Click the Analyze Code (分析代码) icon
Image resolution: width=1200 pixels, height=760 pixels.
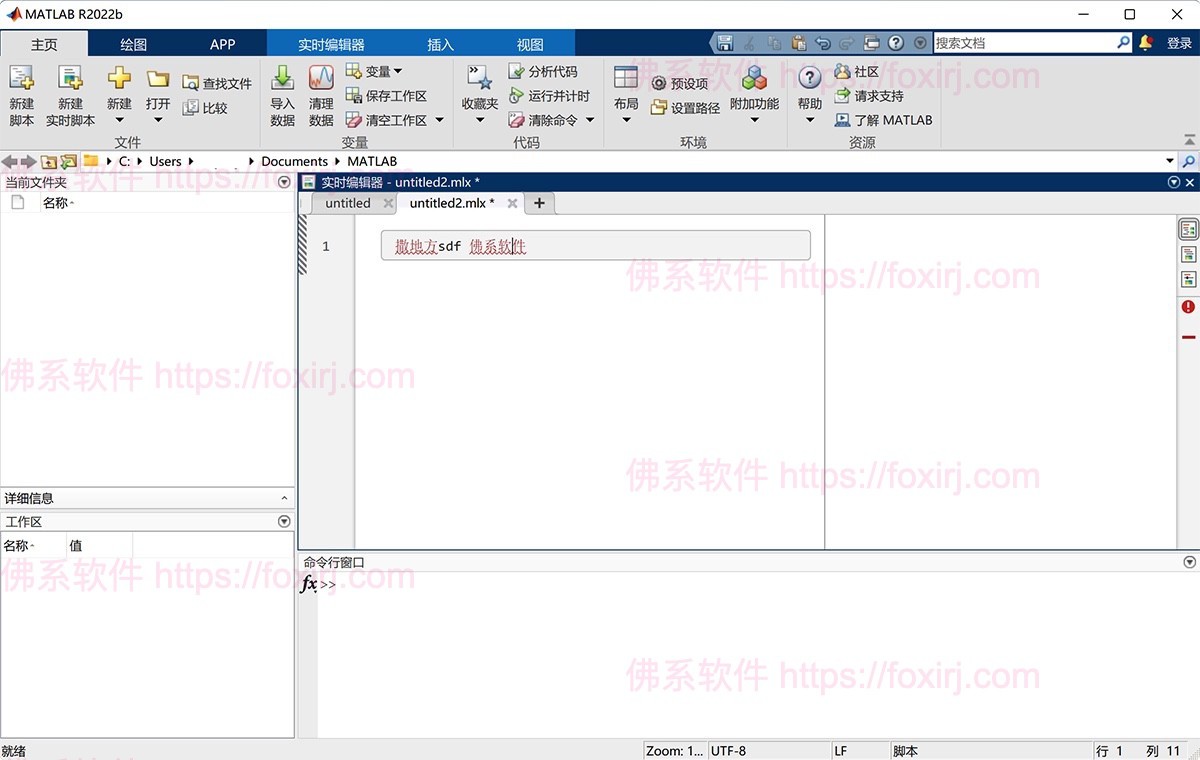click(x=516, y=72)
